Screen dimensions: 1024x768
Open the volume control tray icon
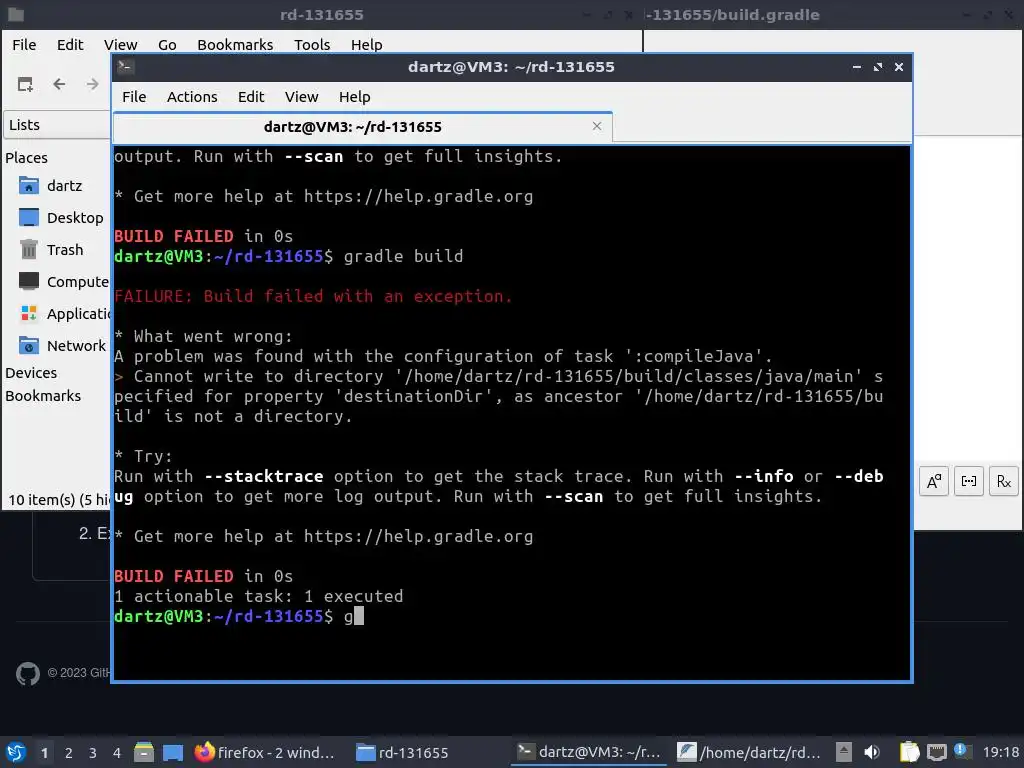click(872, 752)
